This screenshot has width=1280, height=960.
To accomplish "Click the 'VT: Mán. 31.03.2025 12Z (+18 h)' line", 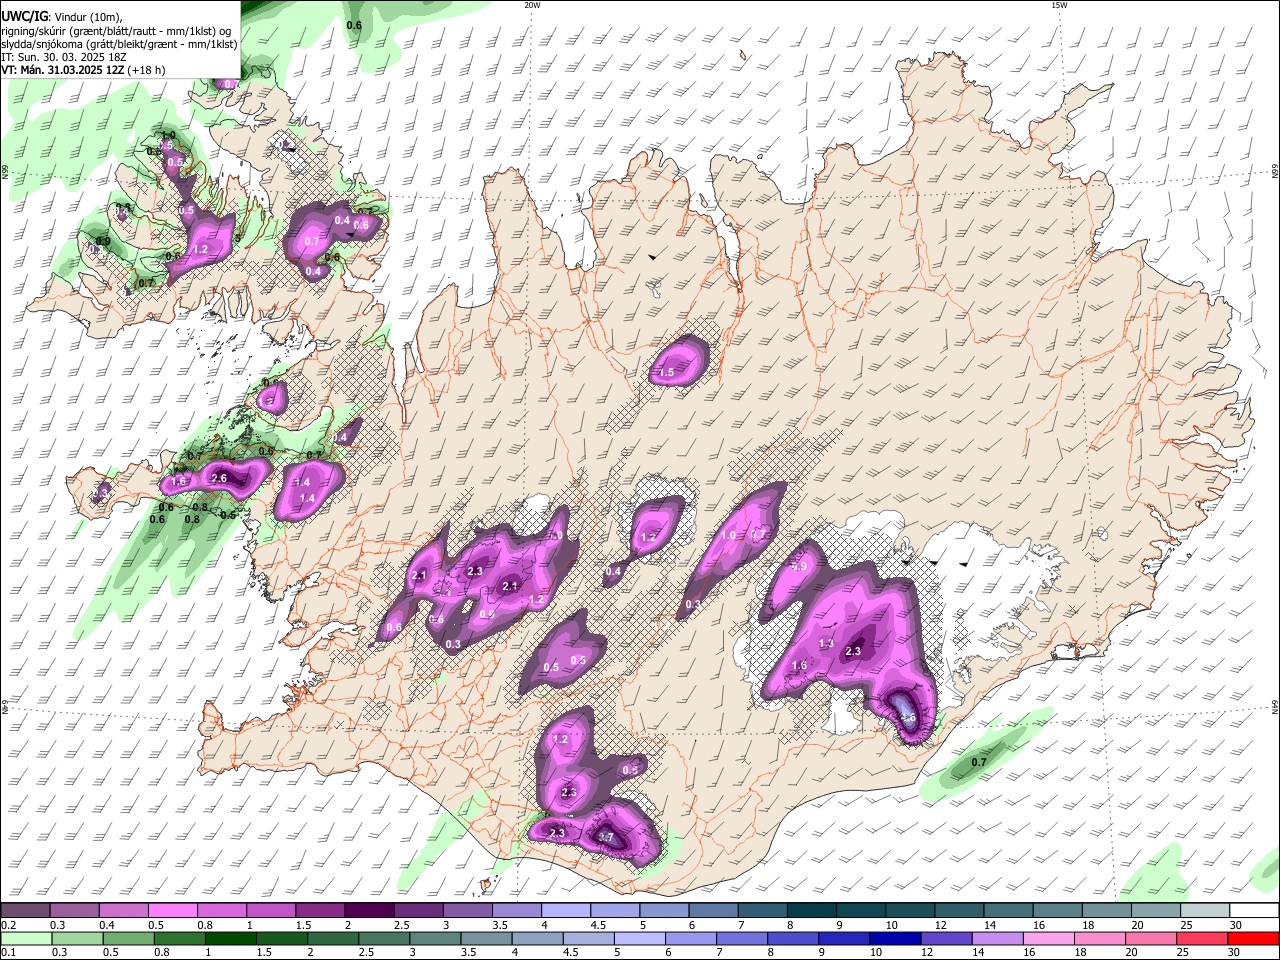I will (84, 70).
